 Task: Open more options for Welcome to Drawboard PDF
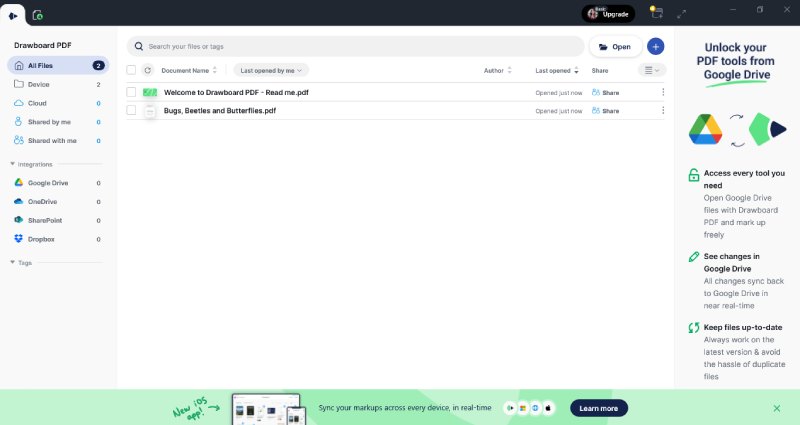[x=663, y=92]
